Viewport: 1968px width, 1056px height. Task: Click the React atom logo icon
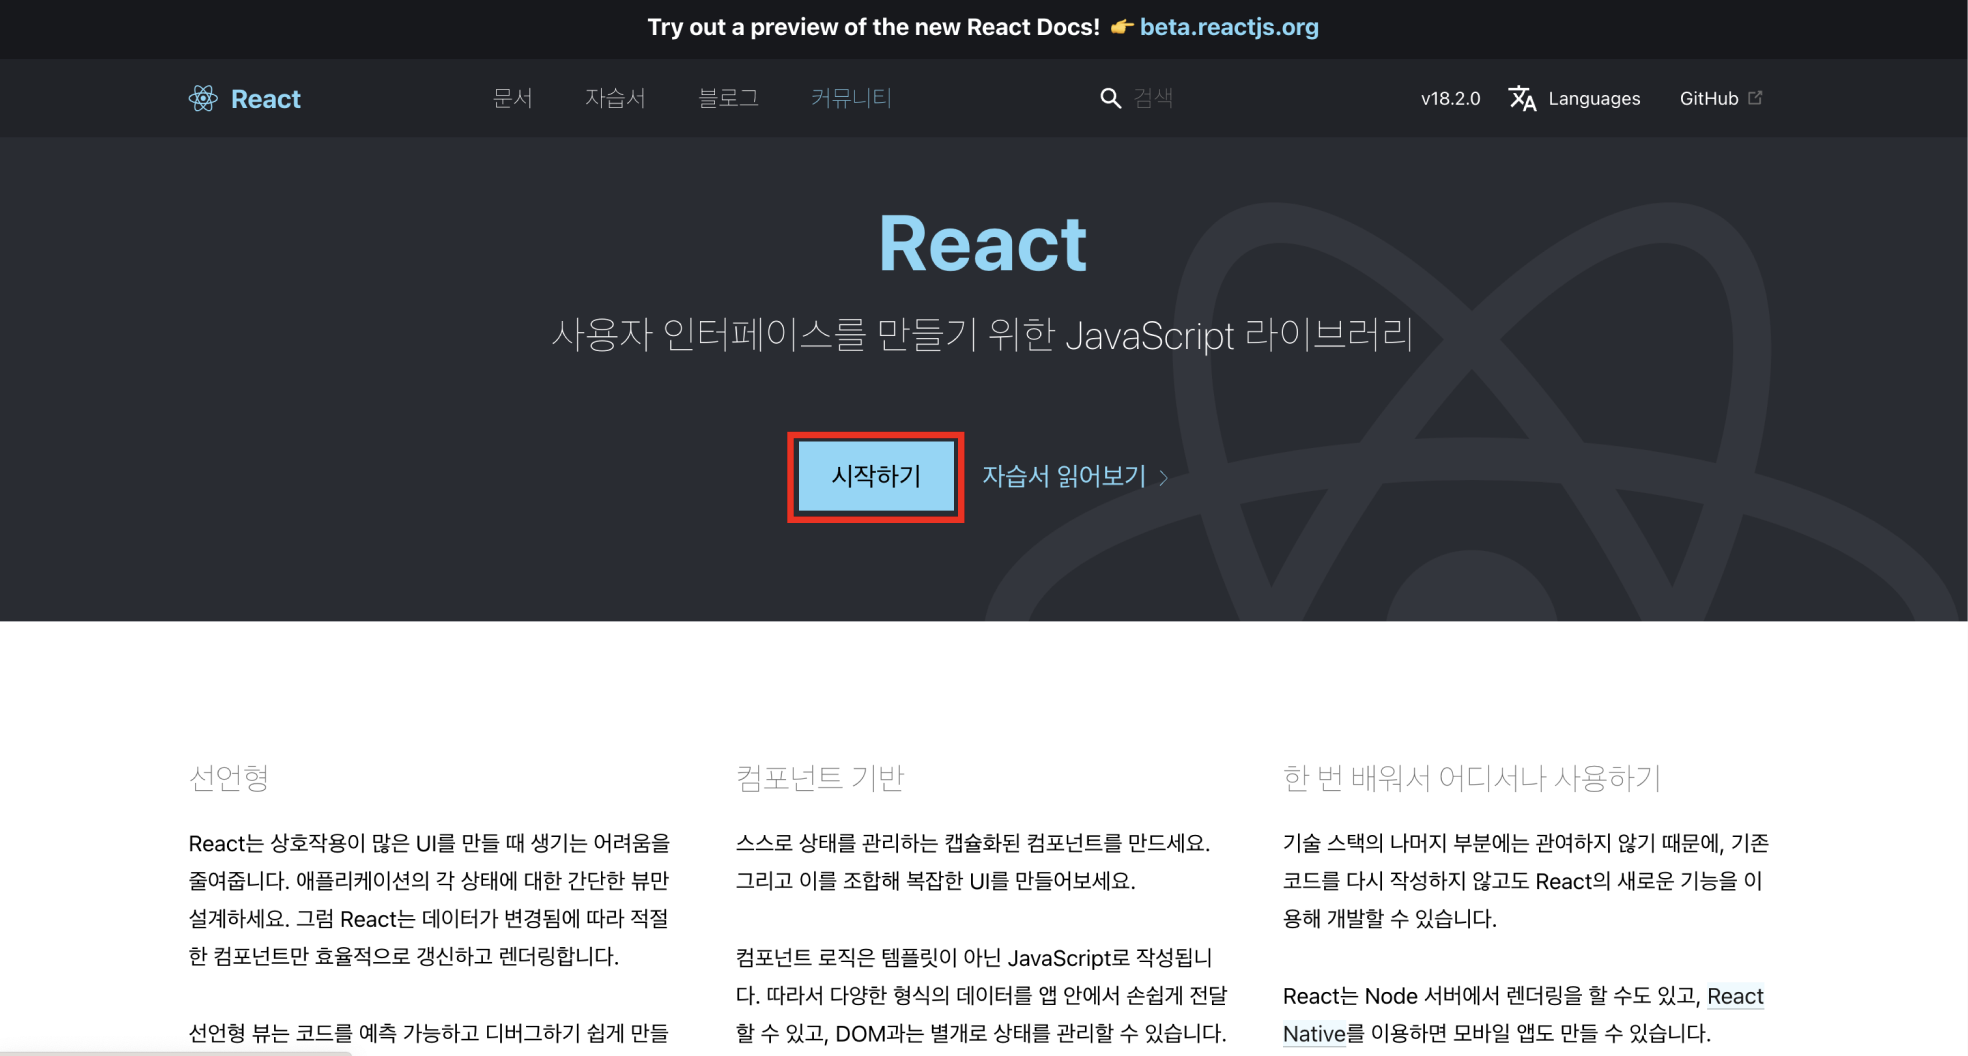(203, 98)
